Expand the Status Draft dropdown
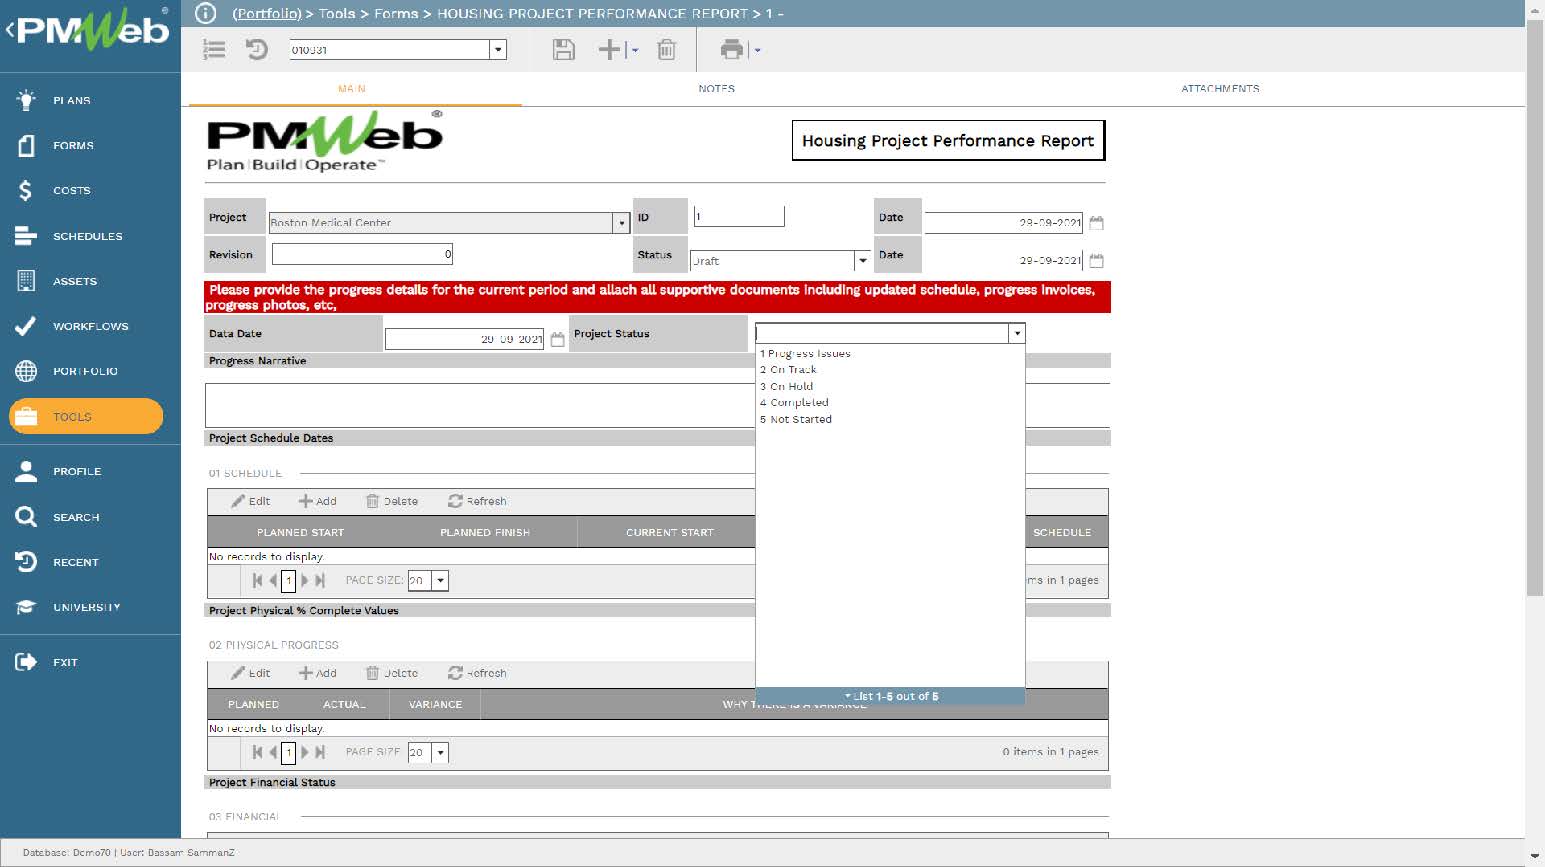Image resolution: width=1545 pixels, height=867 pixels. click(862, 261)
